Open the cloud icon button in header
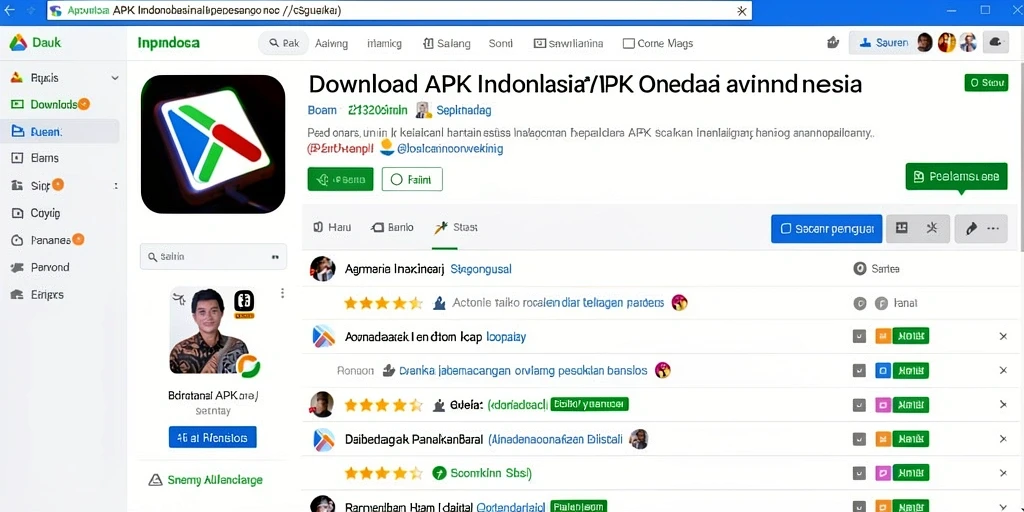1024x512 pixels. (995, 43)
